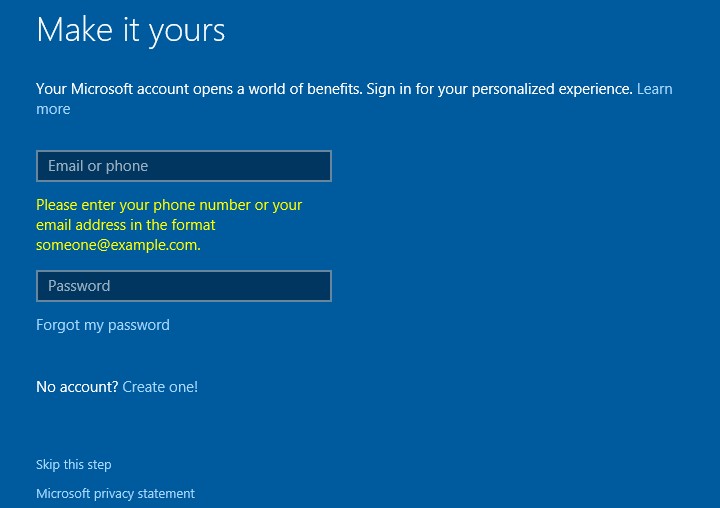Click the yellow email format error message

click(x=169, y=225)
